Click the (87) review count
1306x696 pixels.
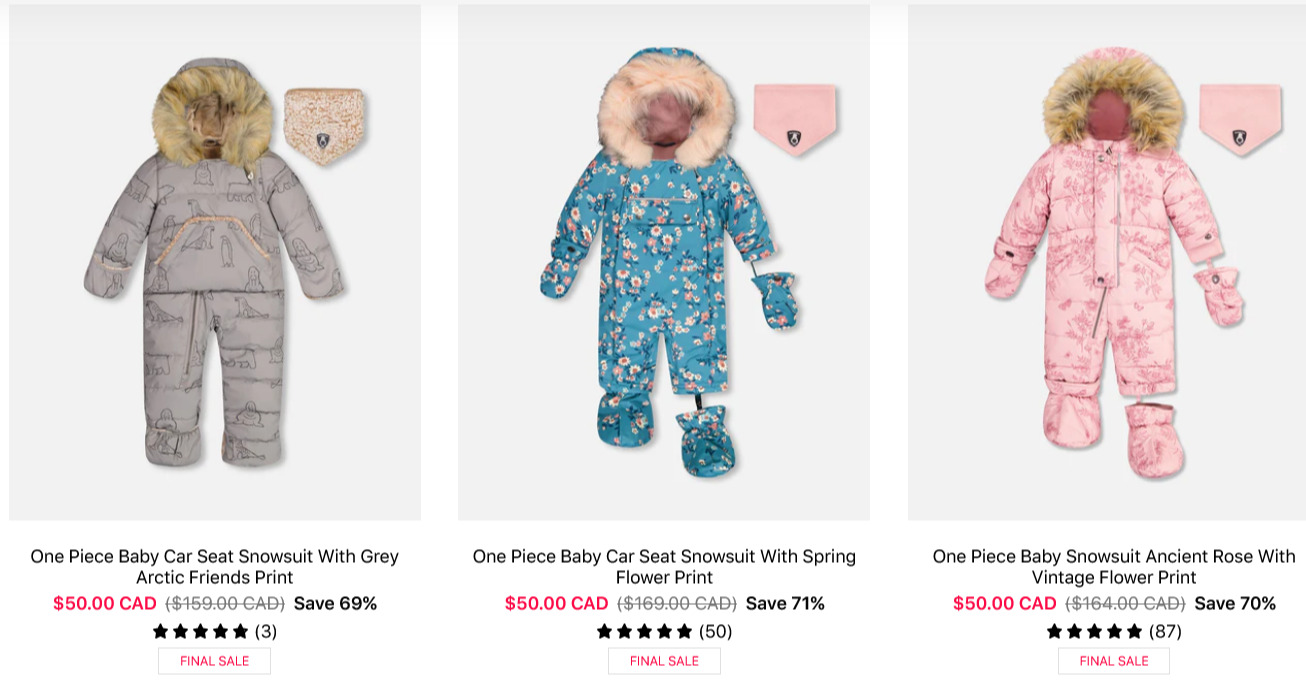click(1165, 631)
